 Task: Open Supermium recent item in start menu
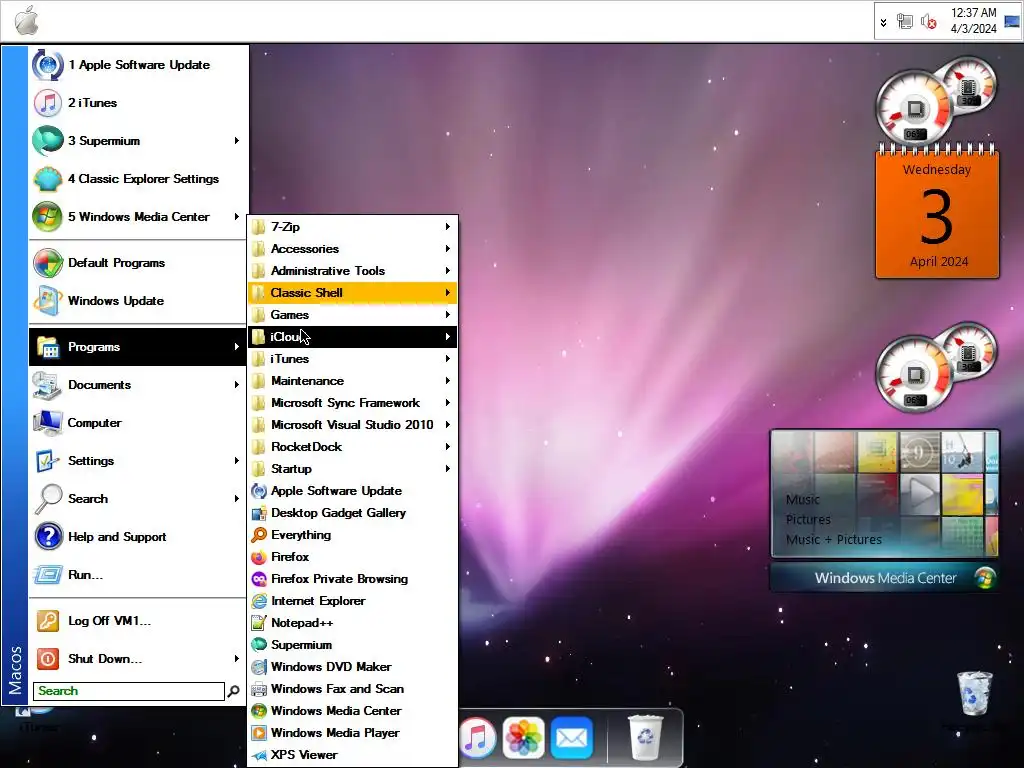pos(138,140)
